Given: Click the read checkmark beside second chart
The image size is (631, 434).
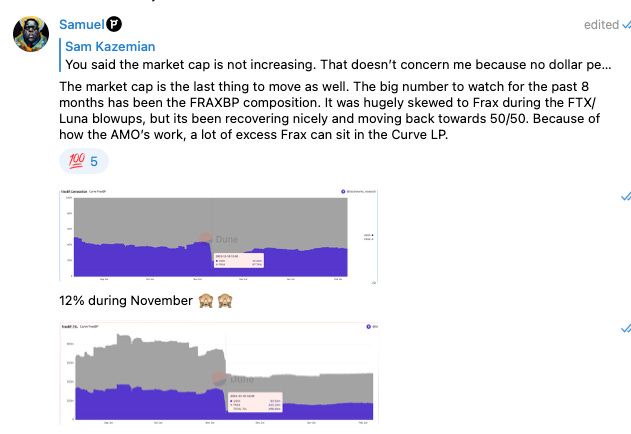Looking at the screenshot, I should click(626, 328).
